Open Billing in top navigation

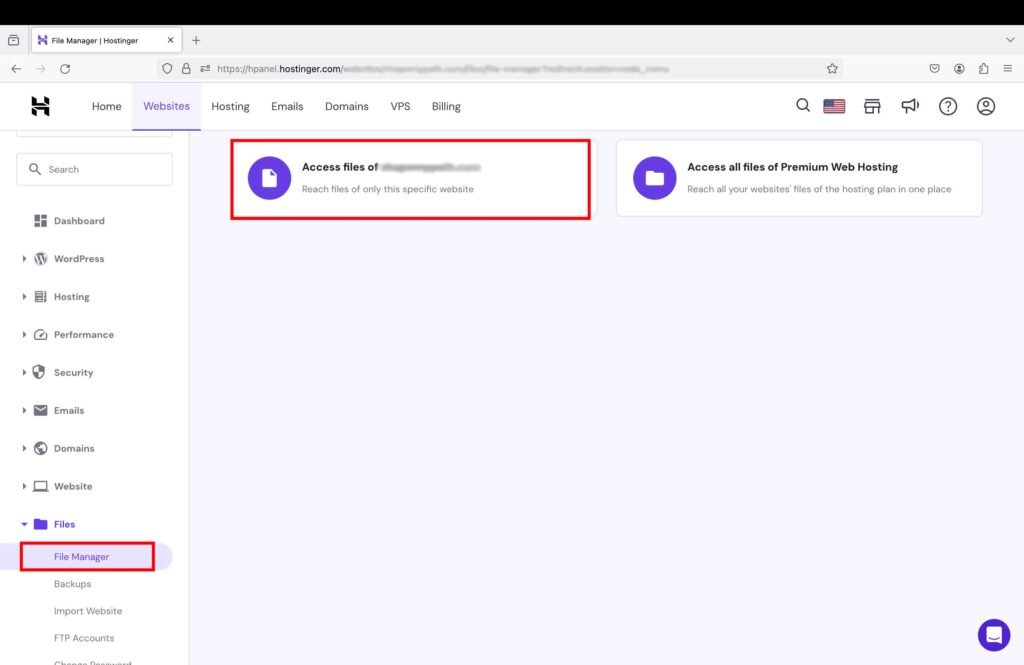(x=446, y=106)
